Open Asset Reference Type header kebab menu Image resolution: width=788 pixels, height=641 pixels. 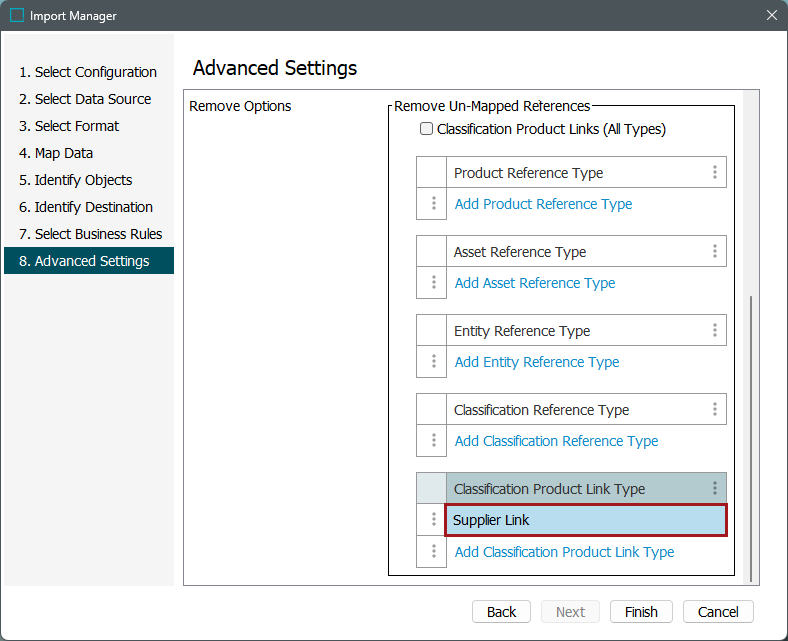click(x=714, y=252)
